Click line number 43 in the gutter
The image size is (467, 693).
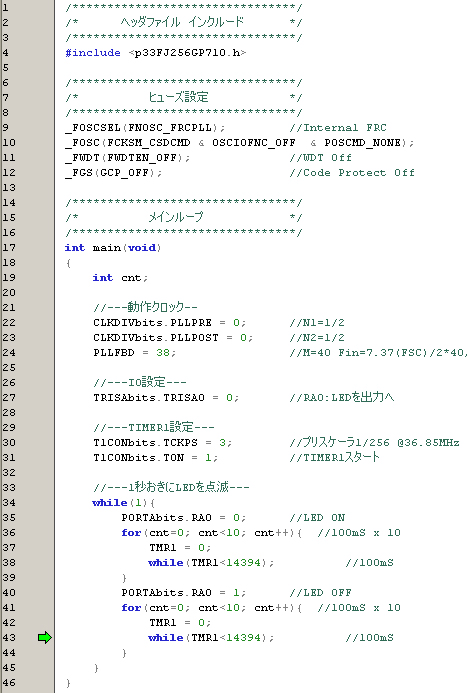pyautogui.click(x=9, y=637)
